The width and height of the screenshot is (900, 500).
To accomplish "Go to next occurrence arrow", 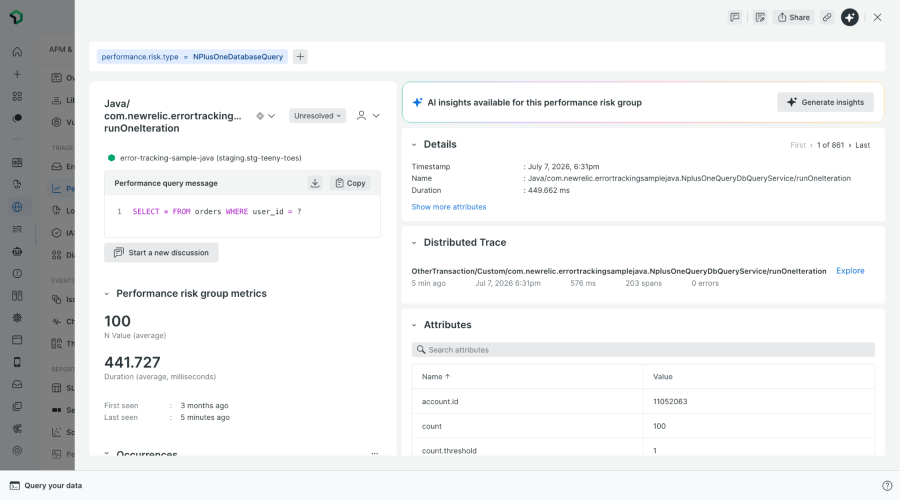I will pos(850,145).
